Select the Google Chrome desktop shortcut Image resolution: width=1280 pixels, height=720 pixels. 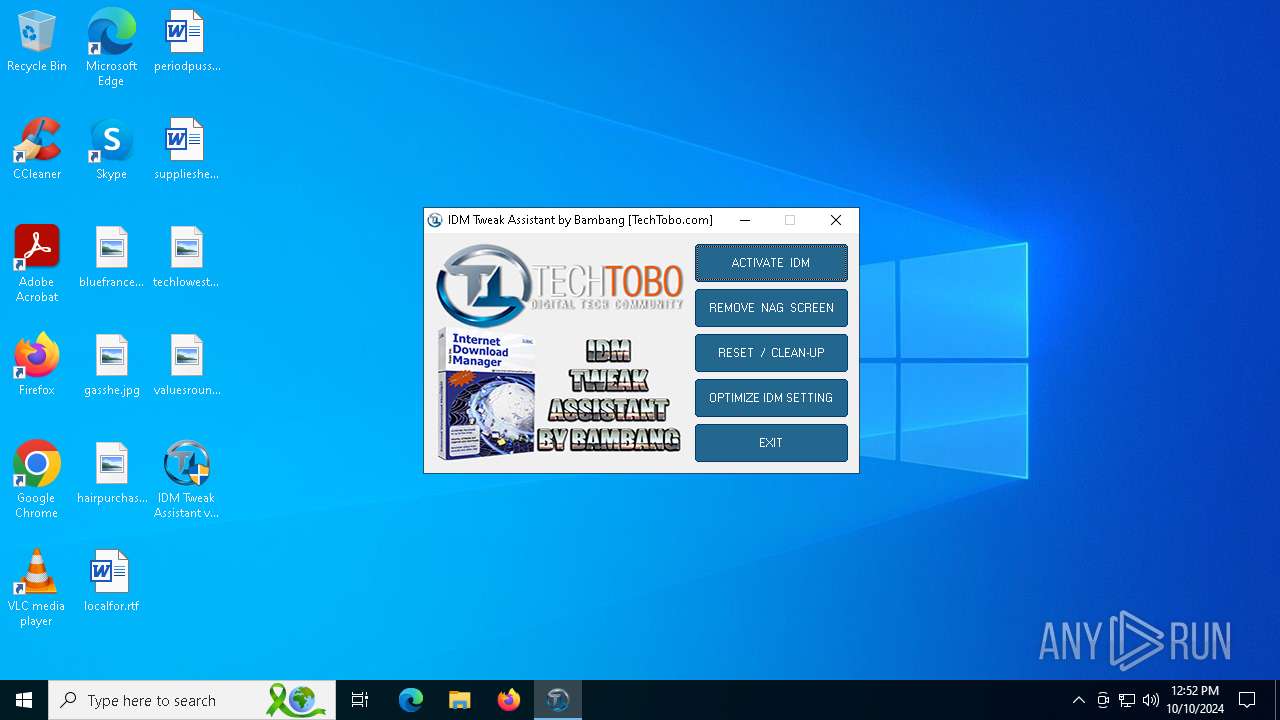click(x=37, y=480)
